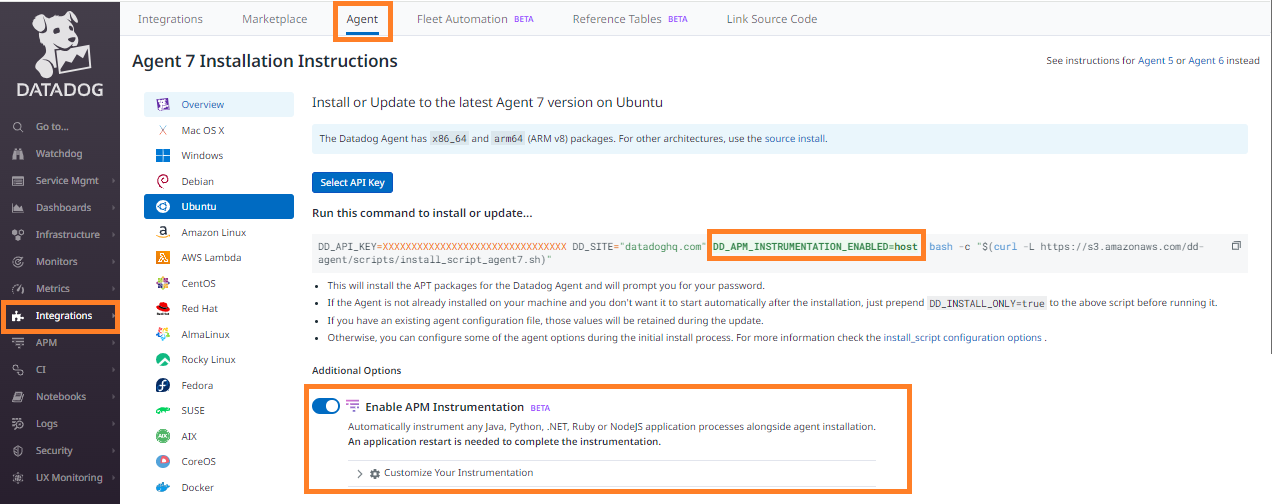This screenshot has height=504, width=1272.
Task: Click the Dashboards chart icon
Action: point(17,208)
